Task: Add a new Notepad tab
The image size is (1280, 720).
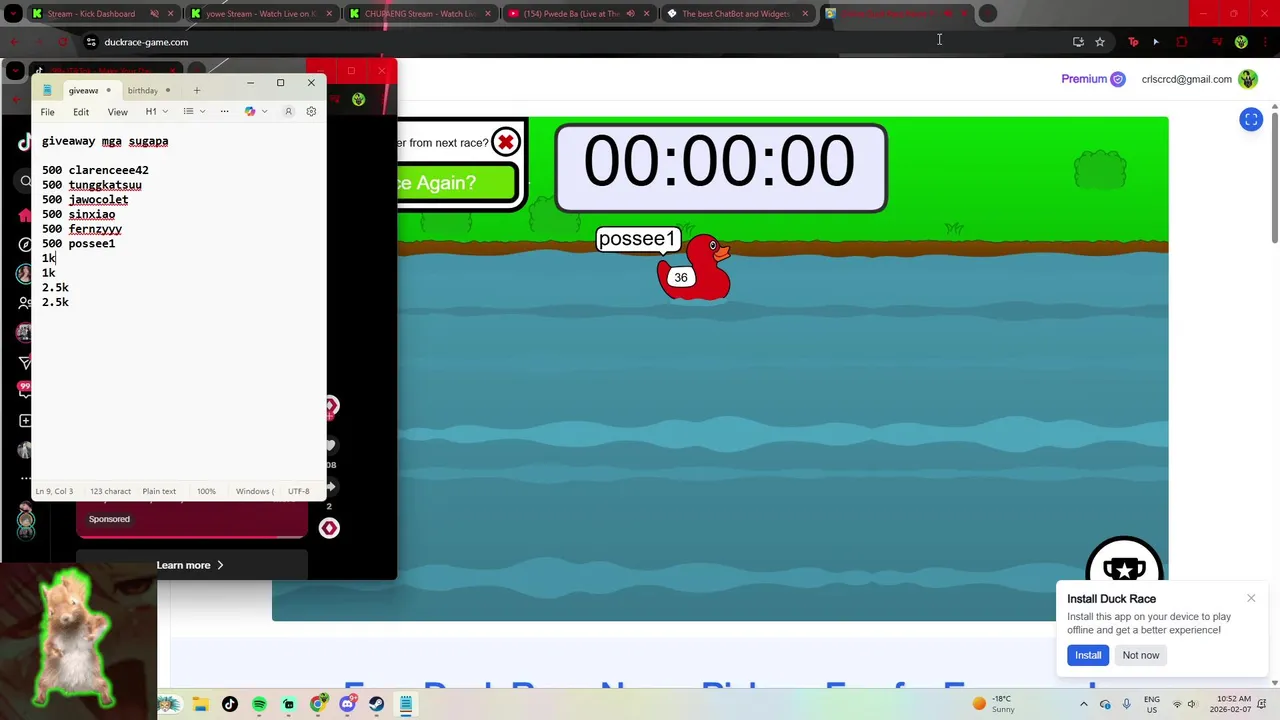Action: click(197, 91)
